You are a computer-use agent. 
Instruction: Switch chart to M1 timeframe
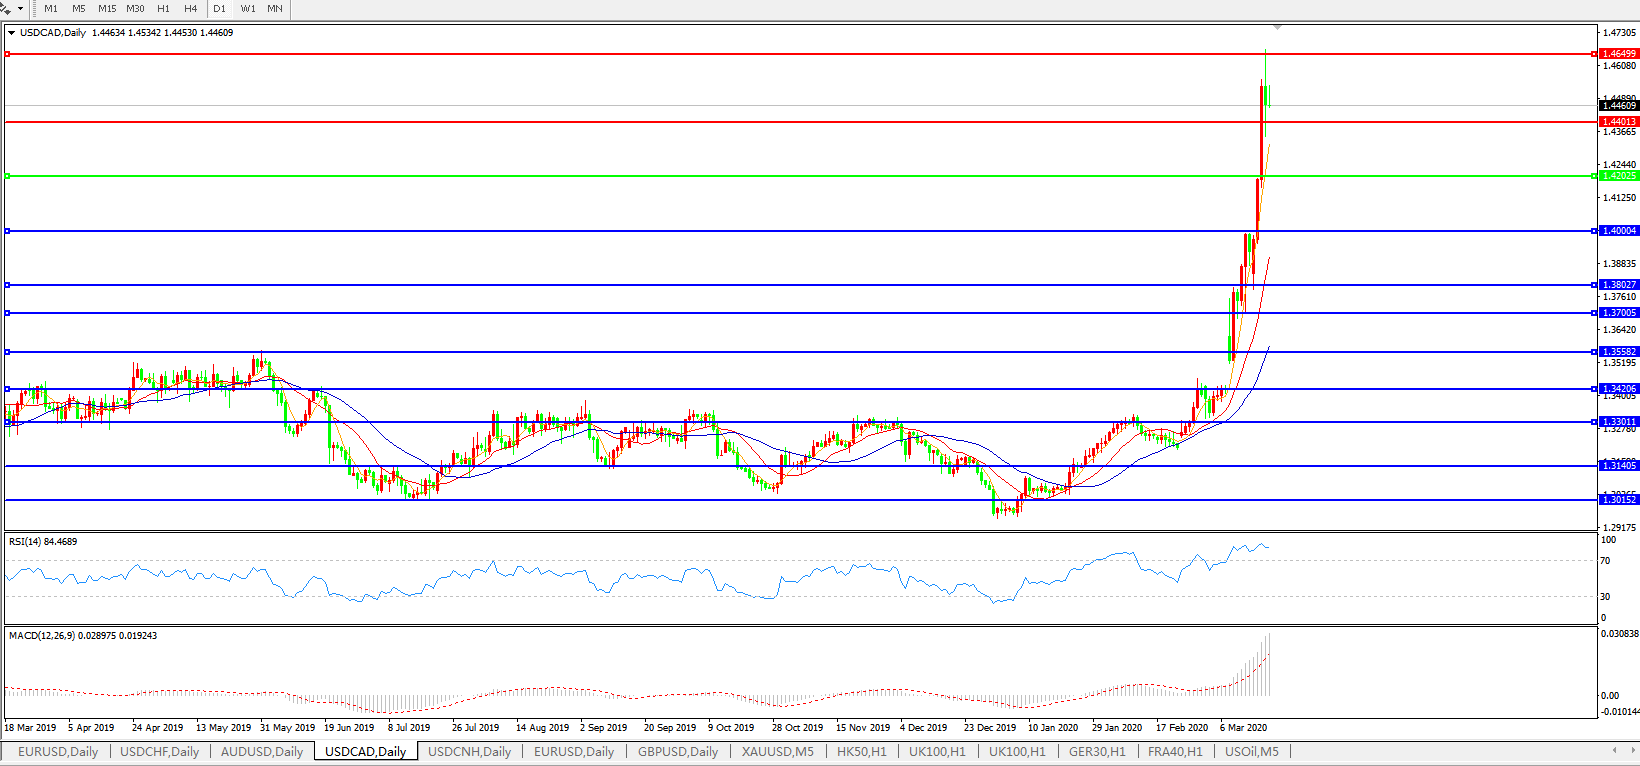click(x=51, y=8)
